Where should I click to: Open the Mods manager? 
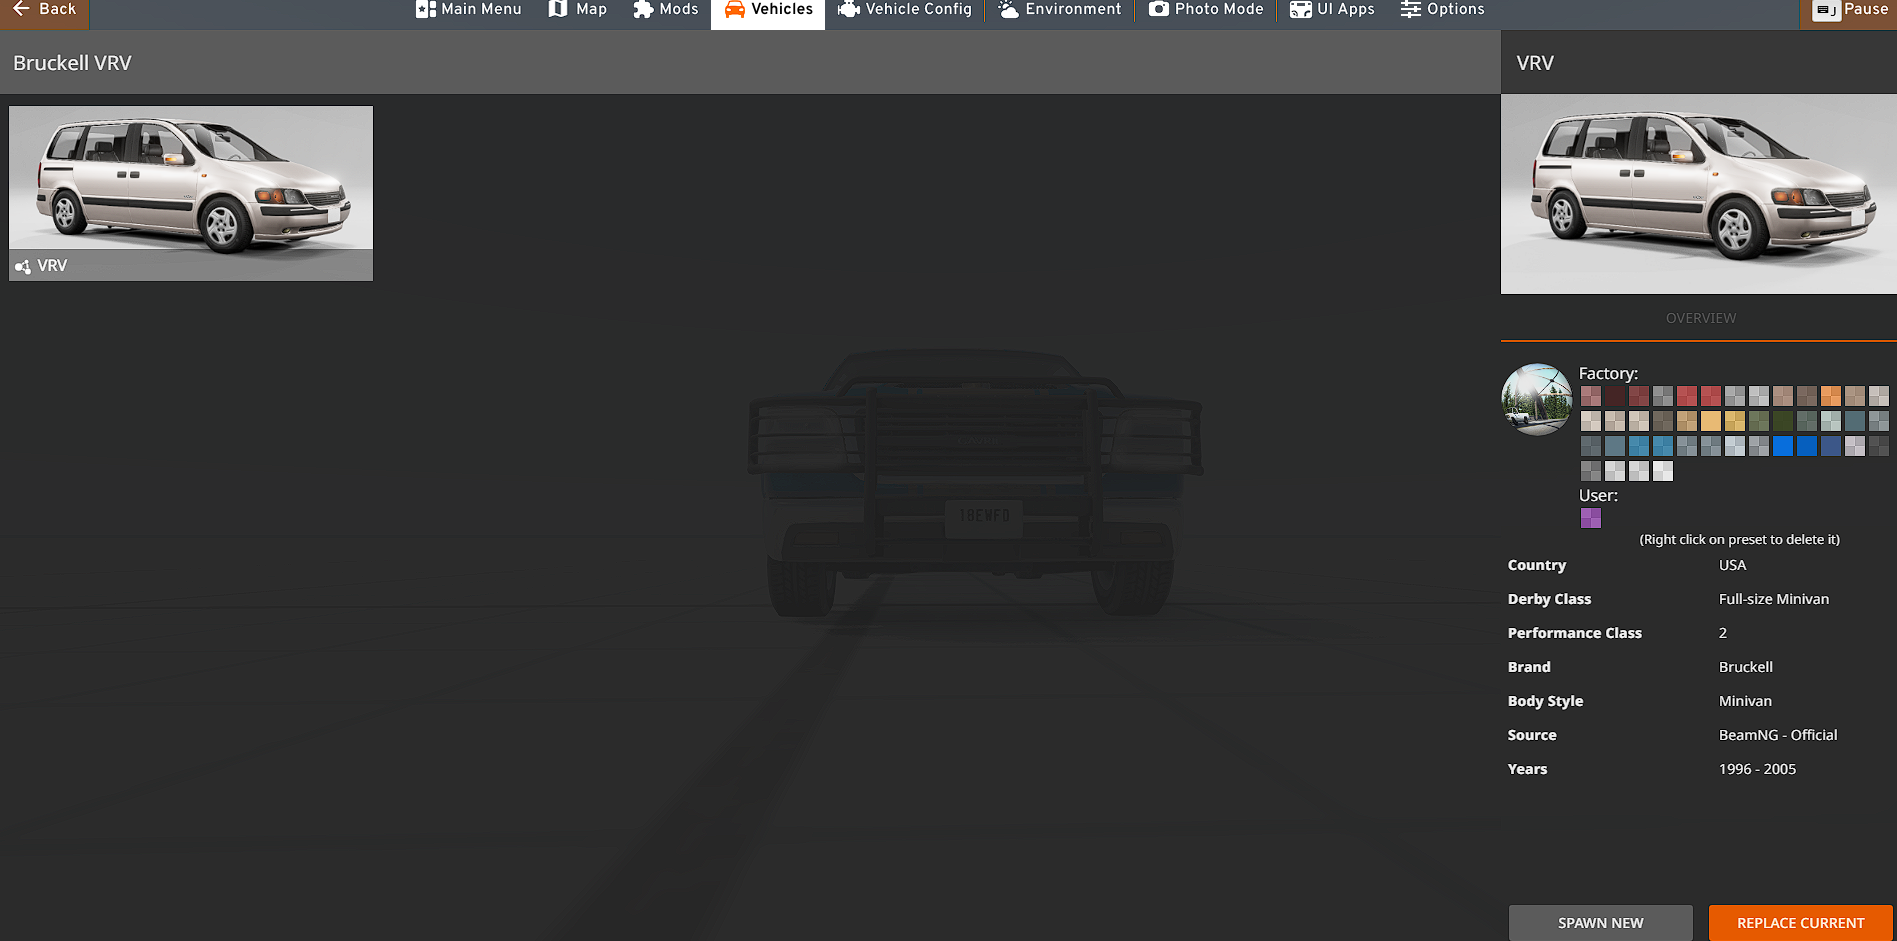[x=666, y=10]
